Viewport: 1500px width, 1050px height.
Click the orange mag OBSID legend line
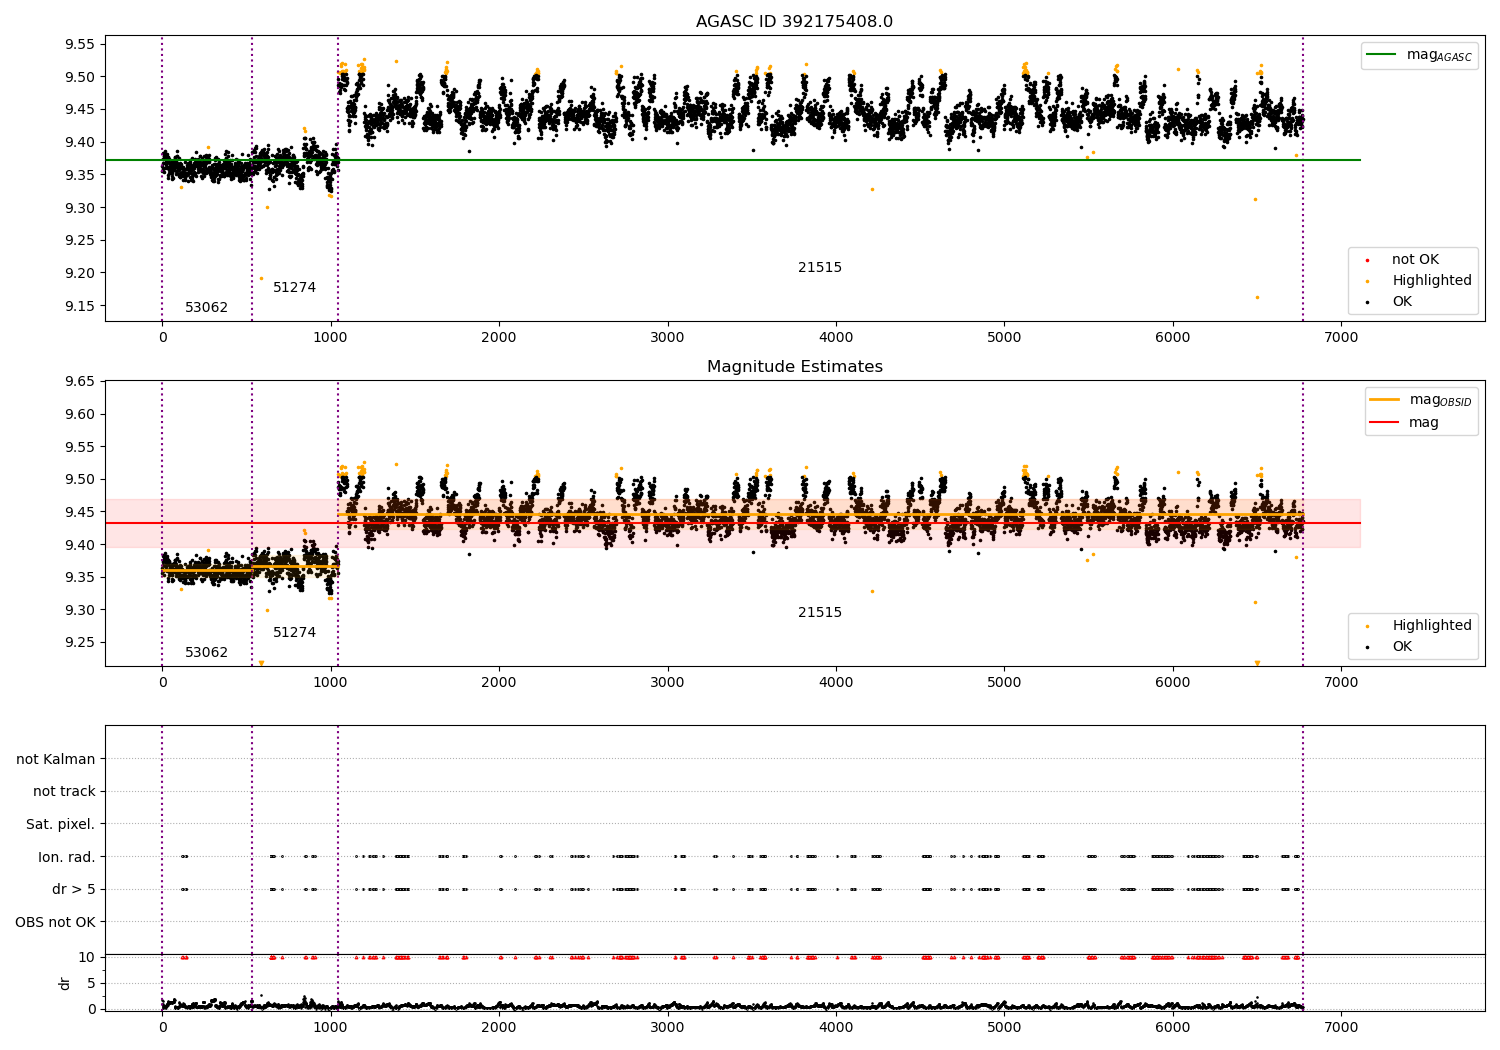point(1385,399)
